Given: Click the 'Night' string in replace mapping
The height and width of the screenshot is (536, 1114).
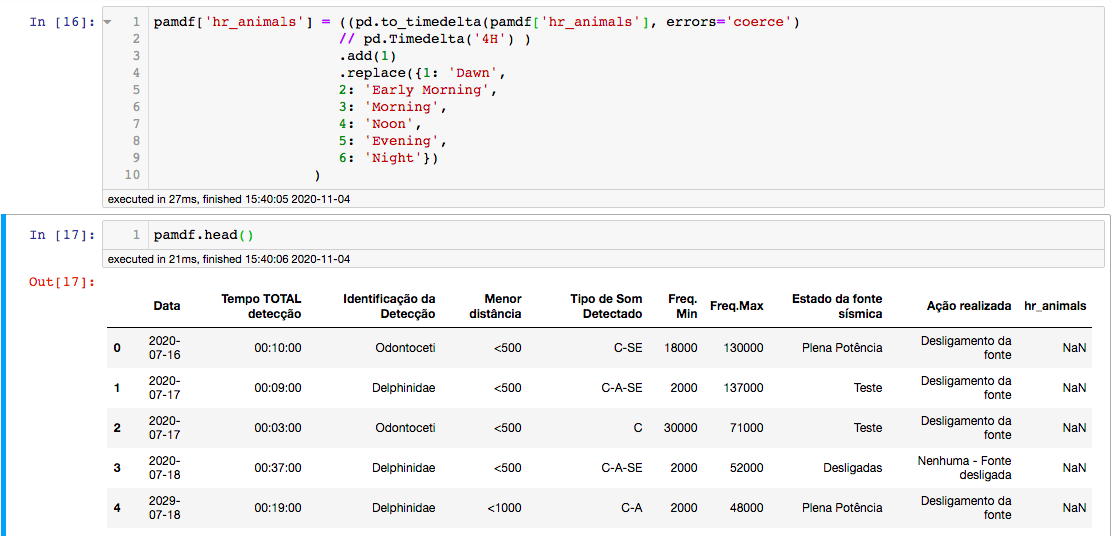Looking at the screenshot, I should [393, 158].
